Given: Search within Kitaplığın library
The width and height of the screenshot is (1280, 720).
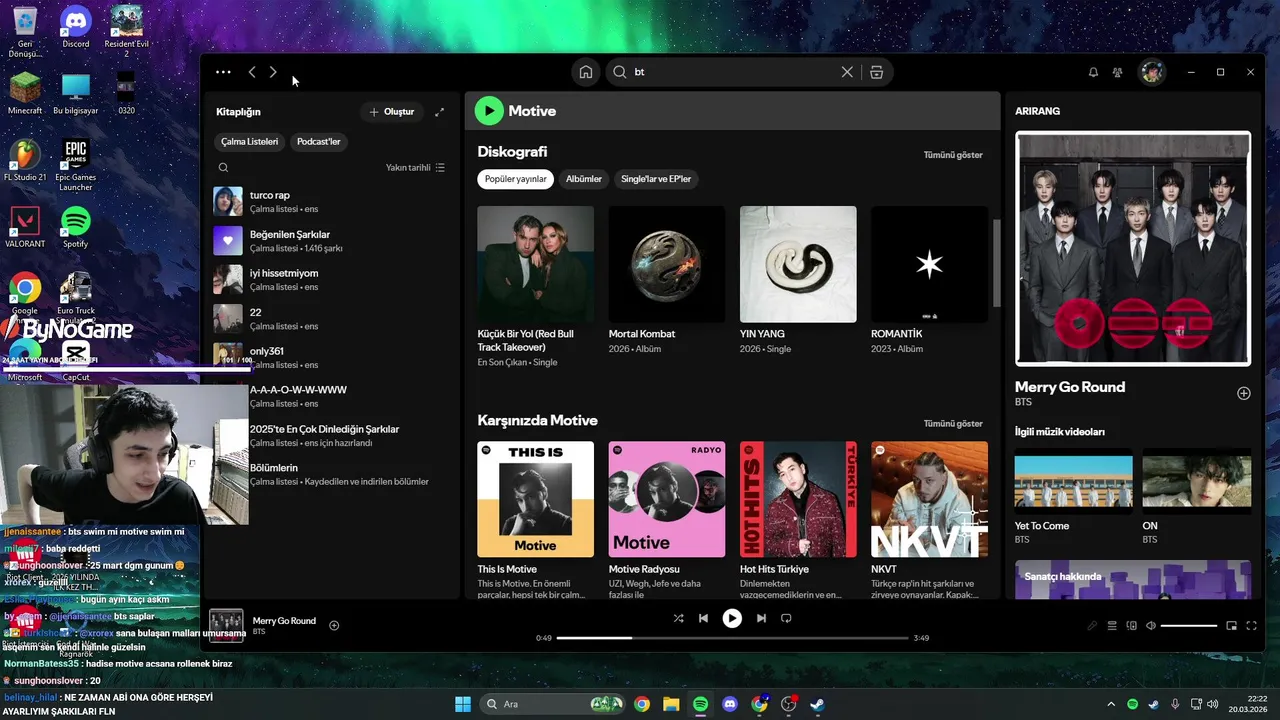Looking at the screenshot, I should tap(223, 167).
